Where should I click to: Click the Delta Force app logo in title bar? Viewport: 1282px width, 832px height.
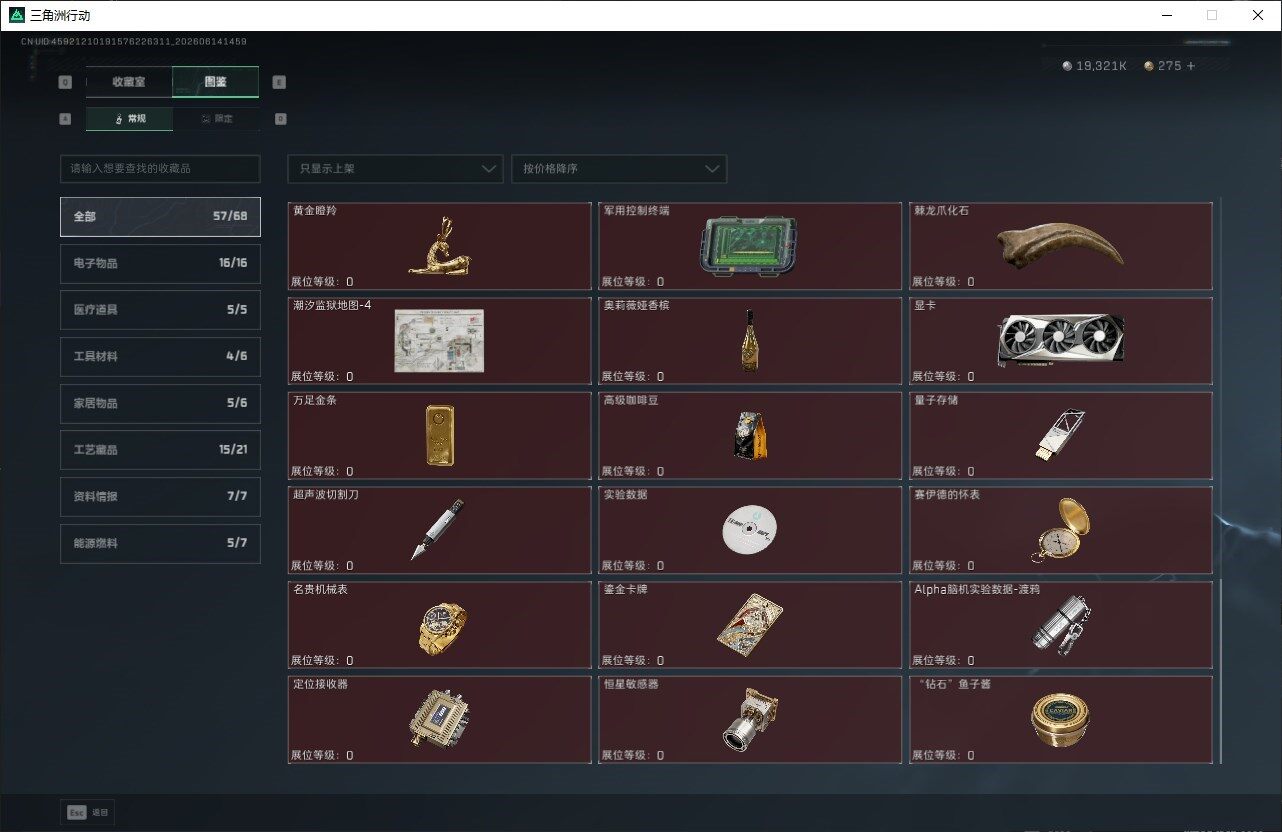pyautogui.click(x=17, y=16)
